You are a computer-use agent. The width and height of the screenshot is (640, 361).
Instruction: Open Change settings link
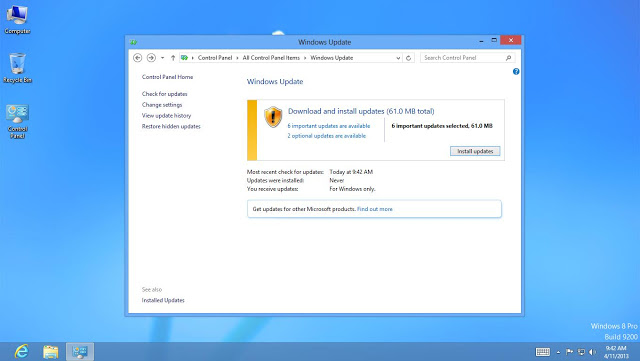tap(162, 105)
